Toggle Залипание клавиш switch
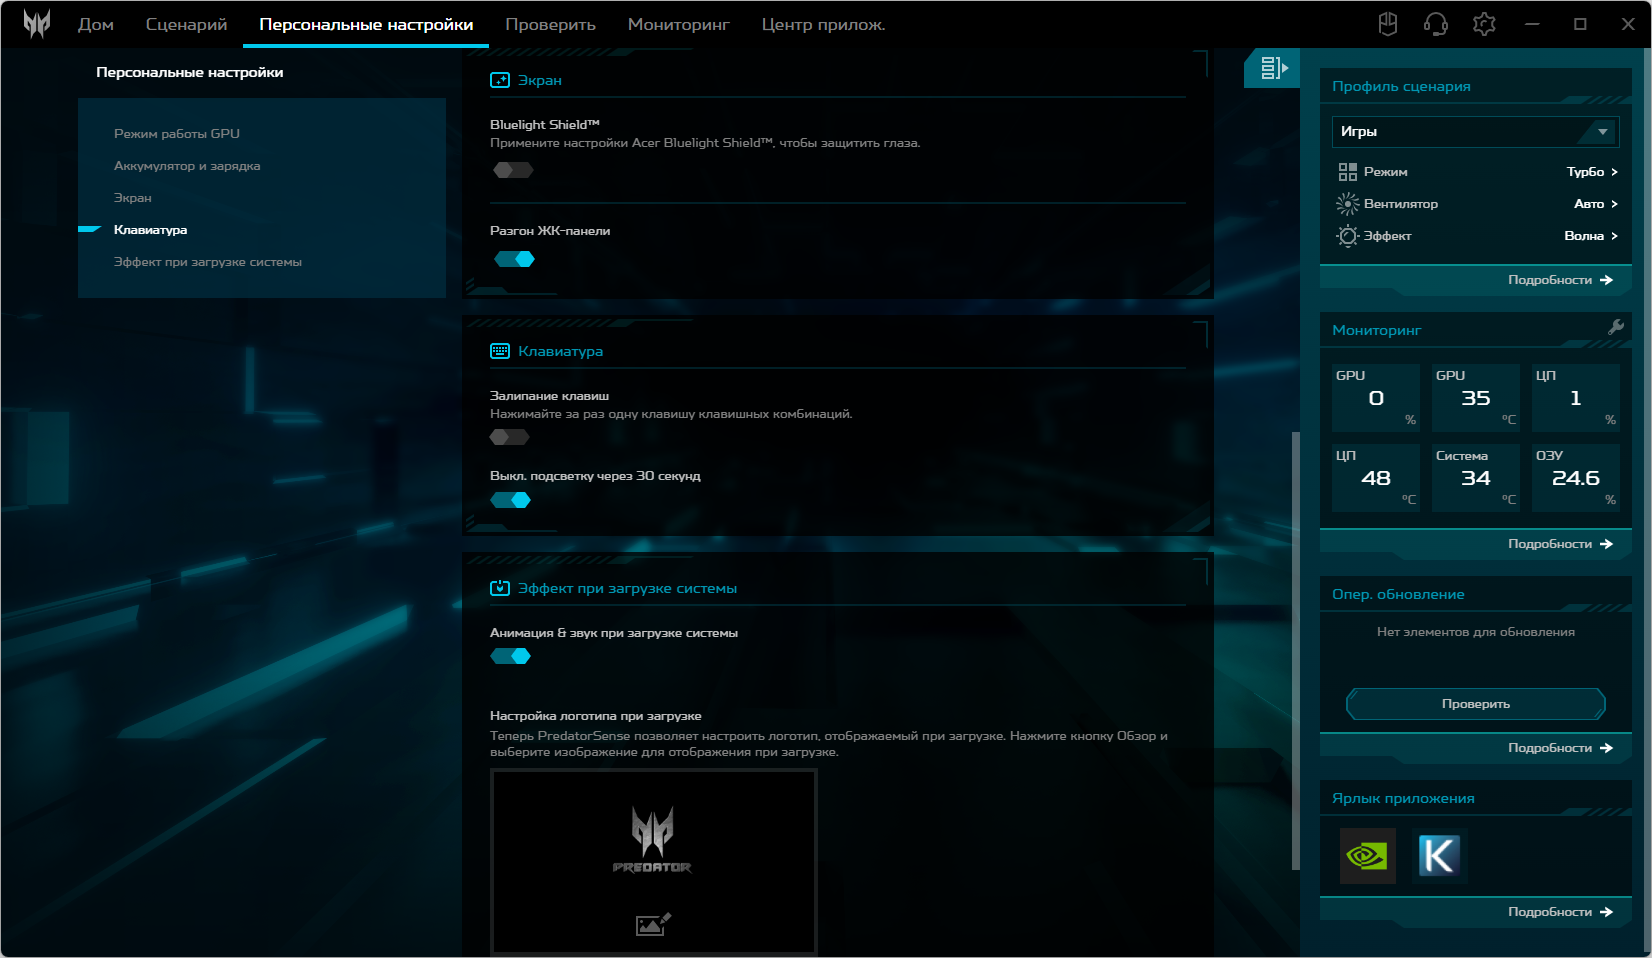This screenshot has width=1652, height=958. tap(510, 437)
